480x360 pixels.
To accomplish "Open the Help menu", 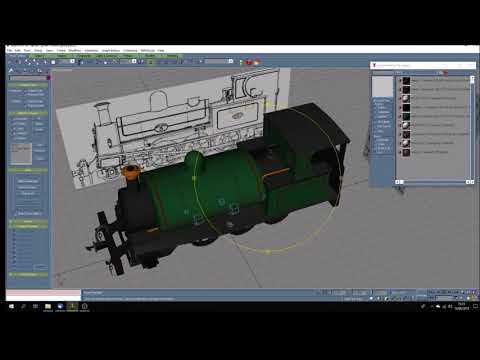I will [x=161, y=50].
